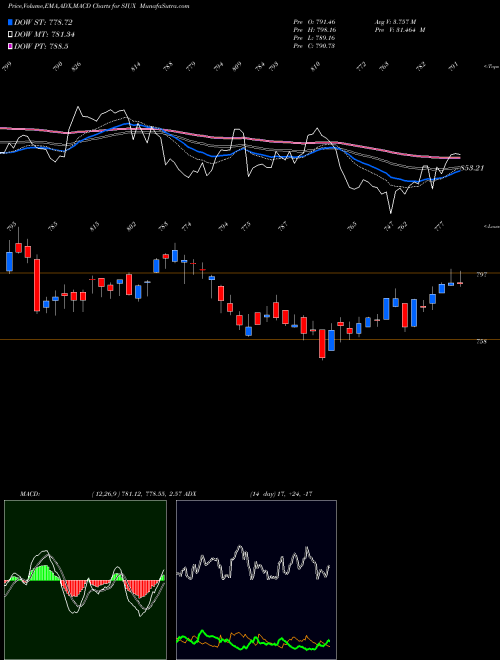500x660 pixels.
Task: Click the 'MACD:' panel heading
Action: [29, 493]
